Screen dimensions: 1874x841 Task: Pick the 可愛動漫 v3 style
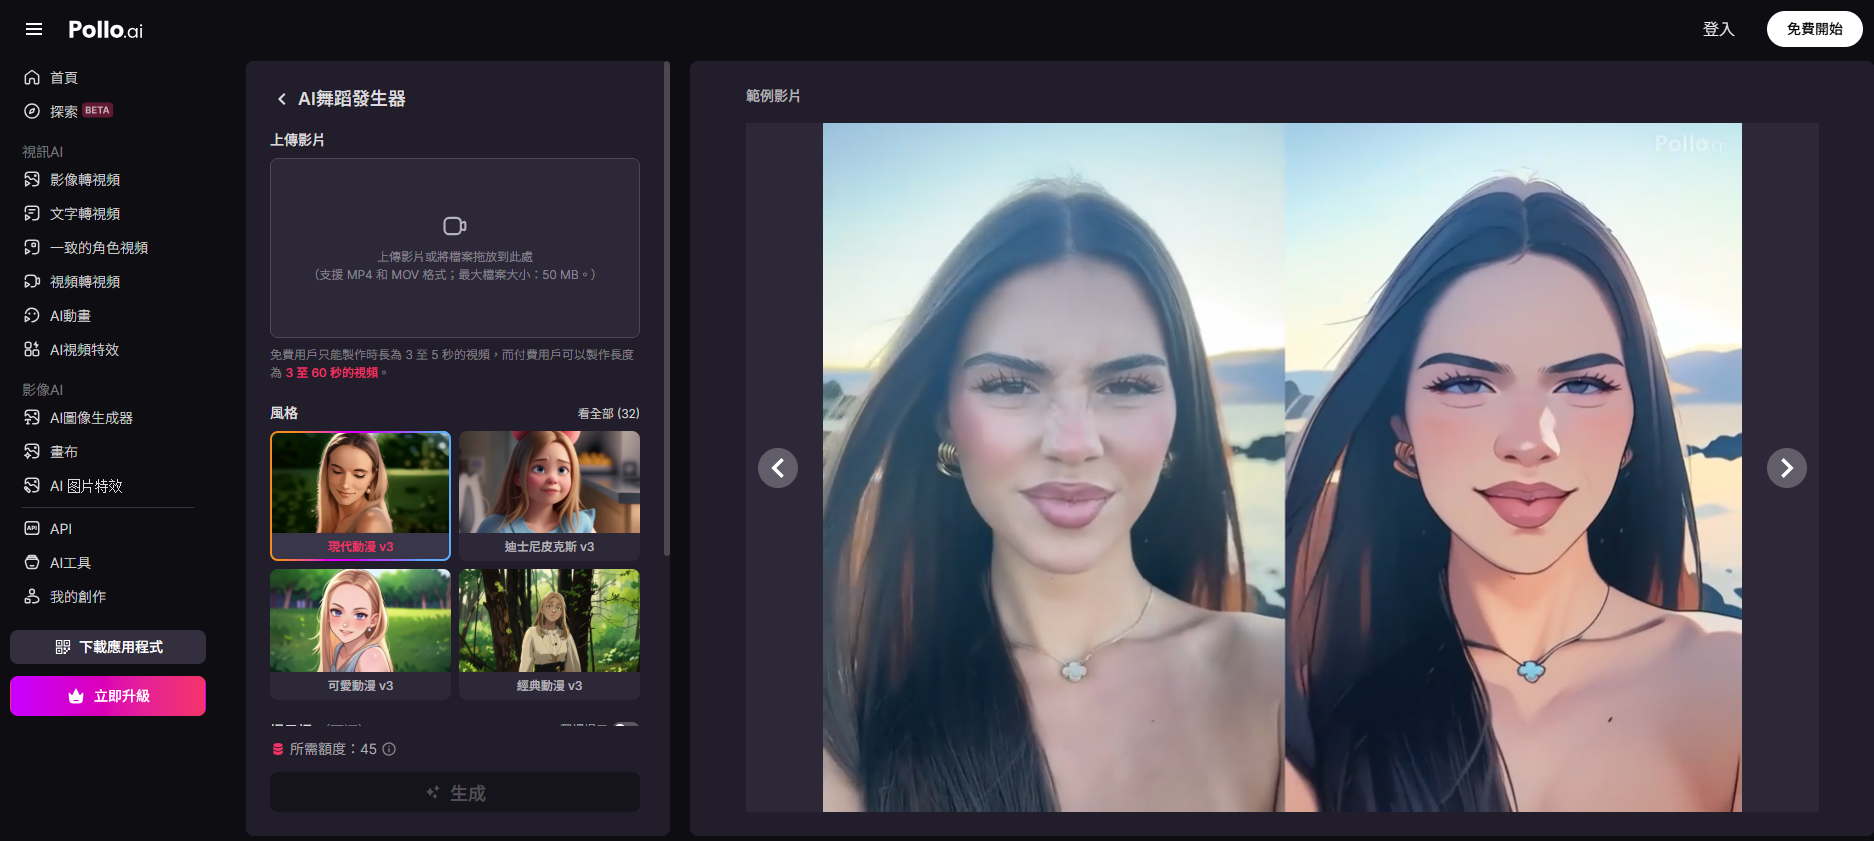(360, 633)
